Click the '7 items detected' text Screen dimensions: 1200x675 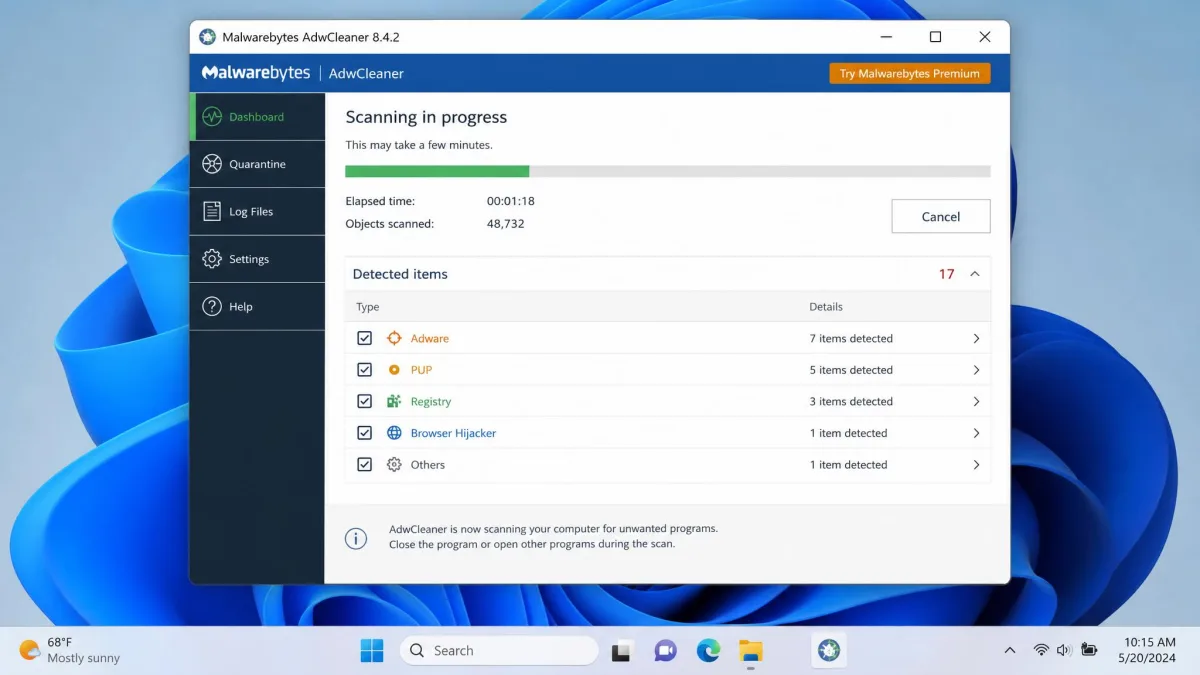[851, 339]
